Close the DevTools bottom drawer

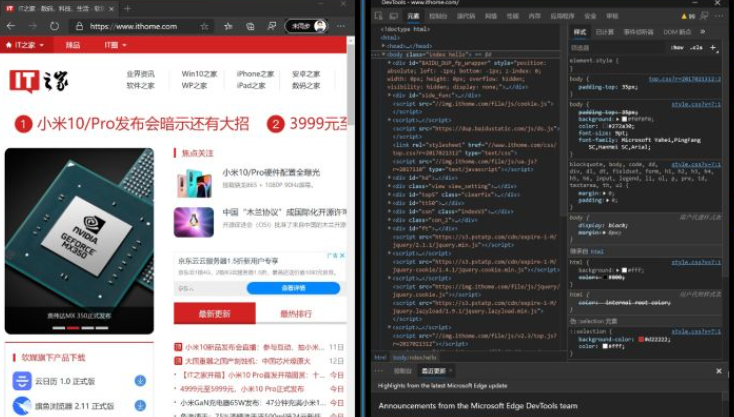pos(719,371)
